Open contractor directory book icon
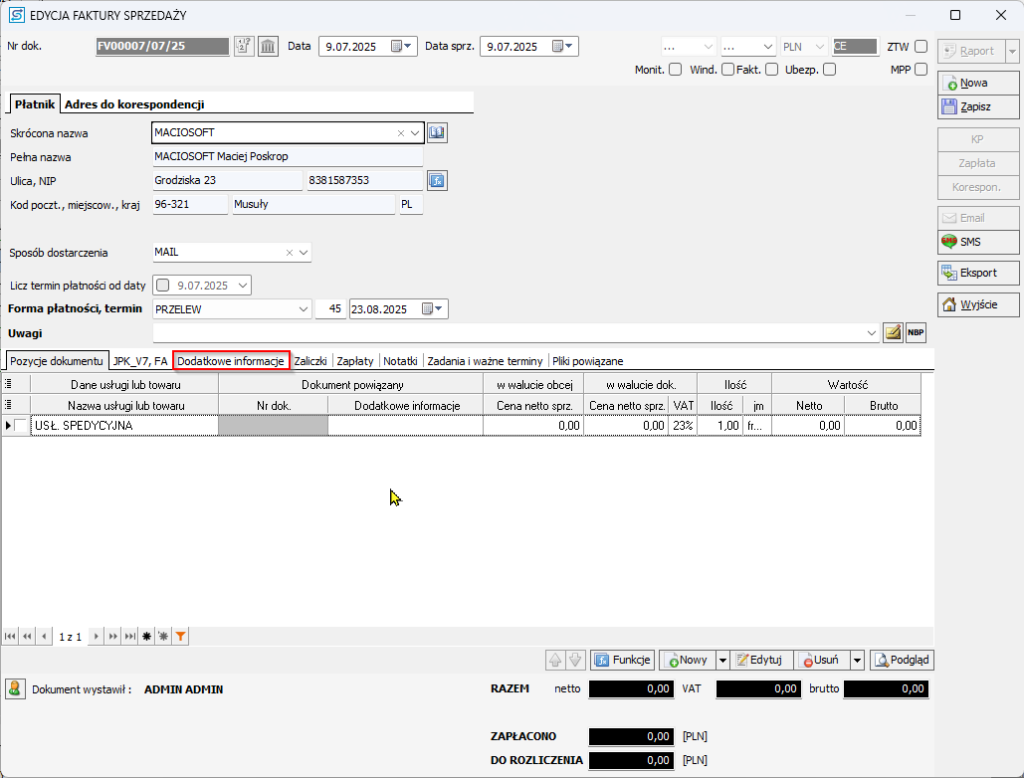Image resolution: width=1024 pixels, height=778 pixels. click(436, 132)
